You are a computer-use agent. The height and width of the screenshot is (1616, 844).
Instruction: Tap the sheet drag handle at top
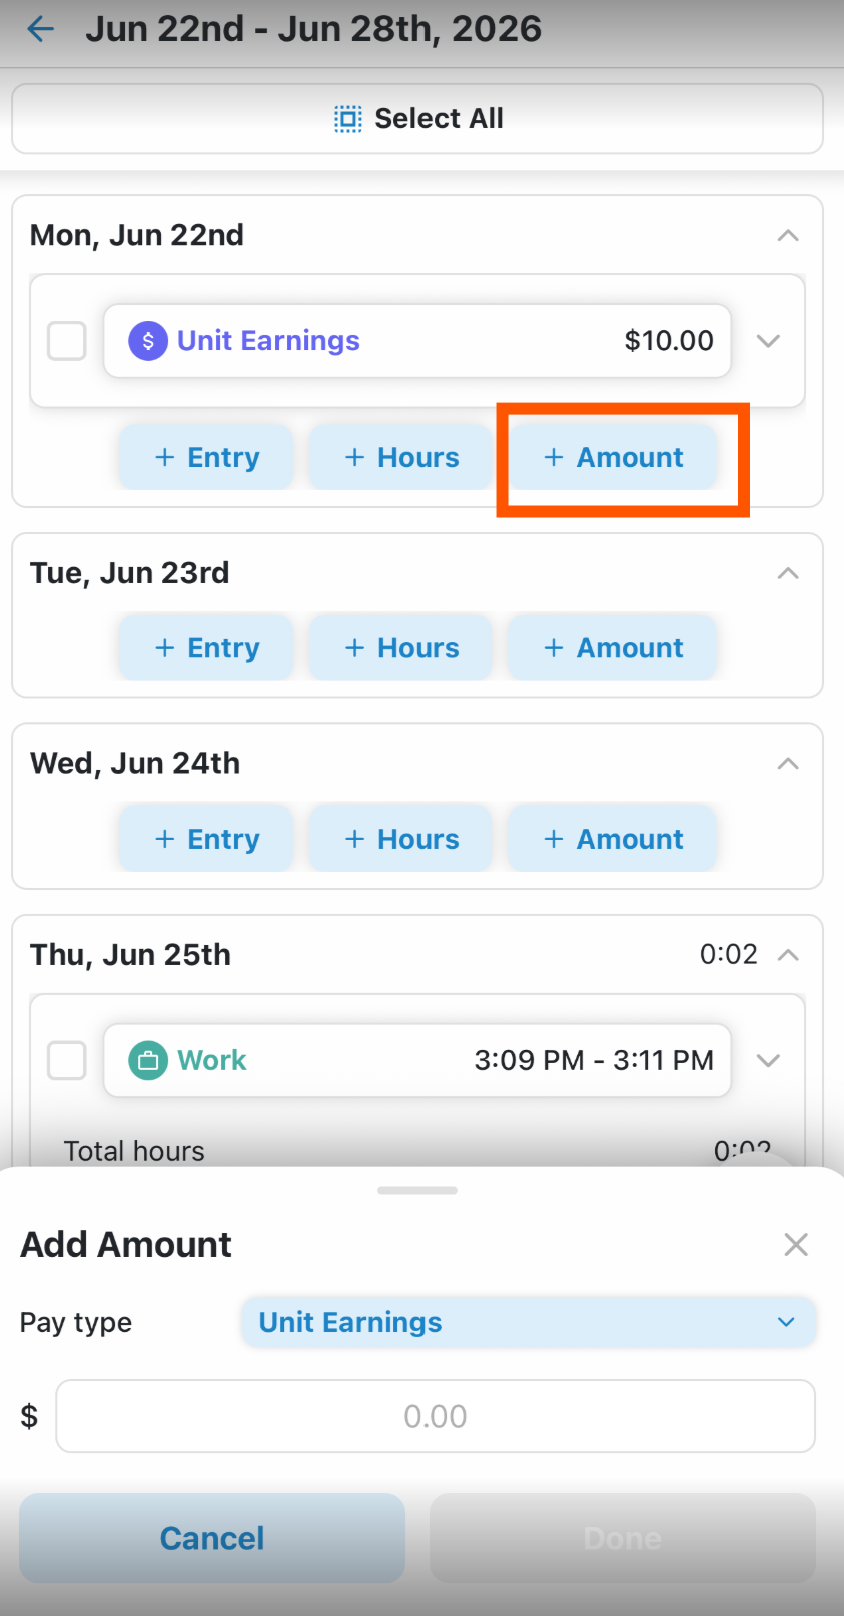(x=418, y=1190)
